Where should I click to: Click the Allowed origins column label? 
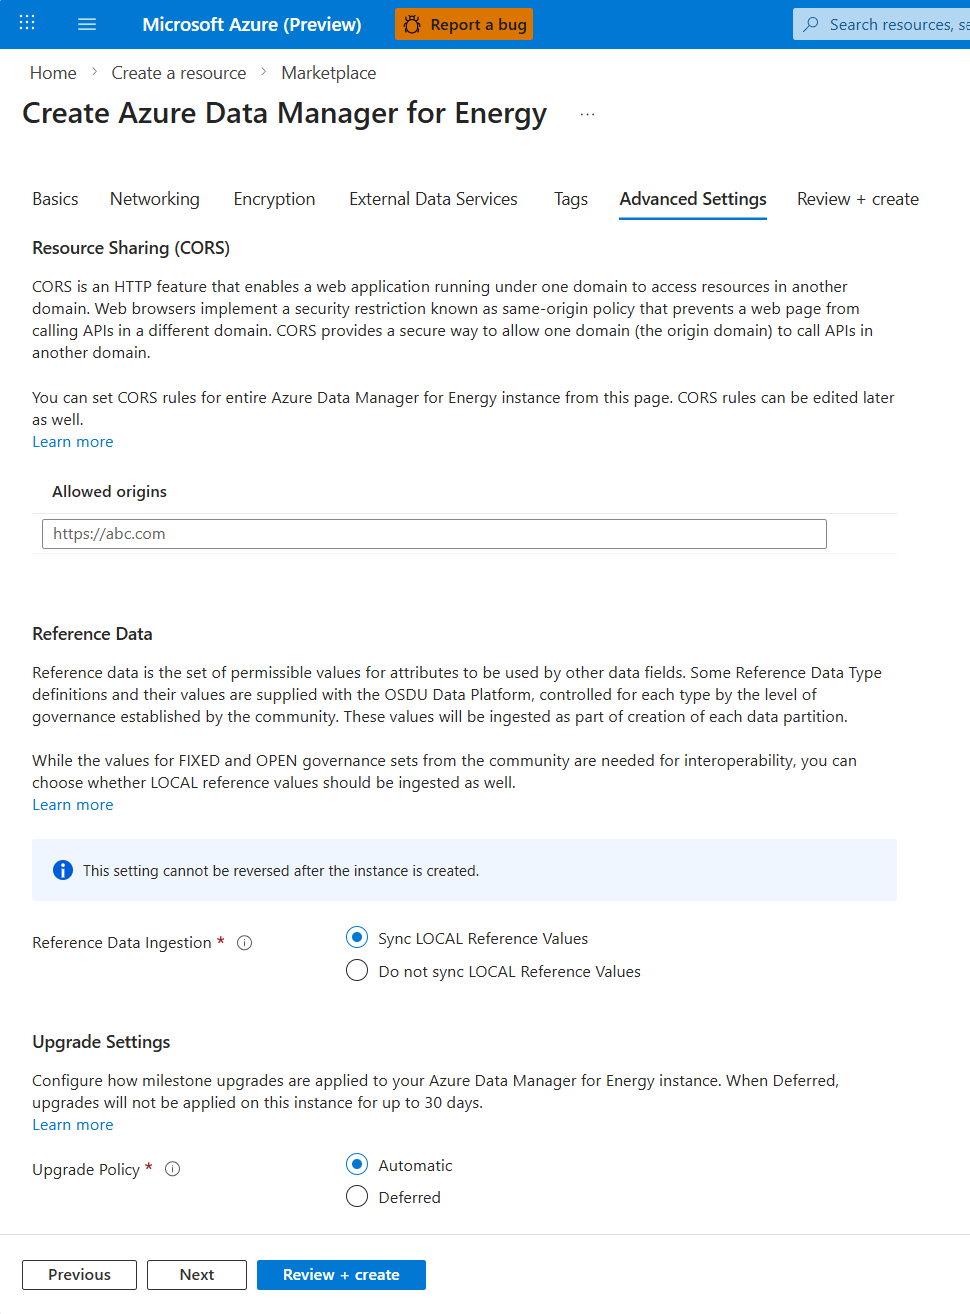tap(110, 492)
